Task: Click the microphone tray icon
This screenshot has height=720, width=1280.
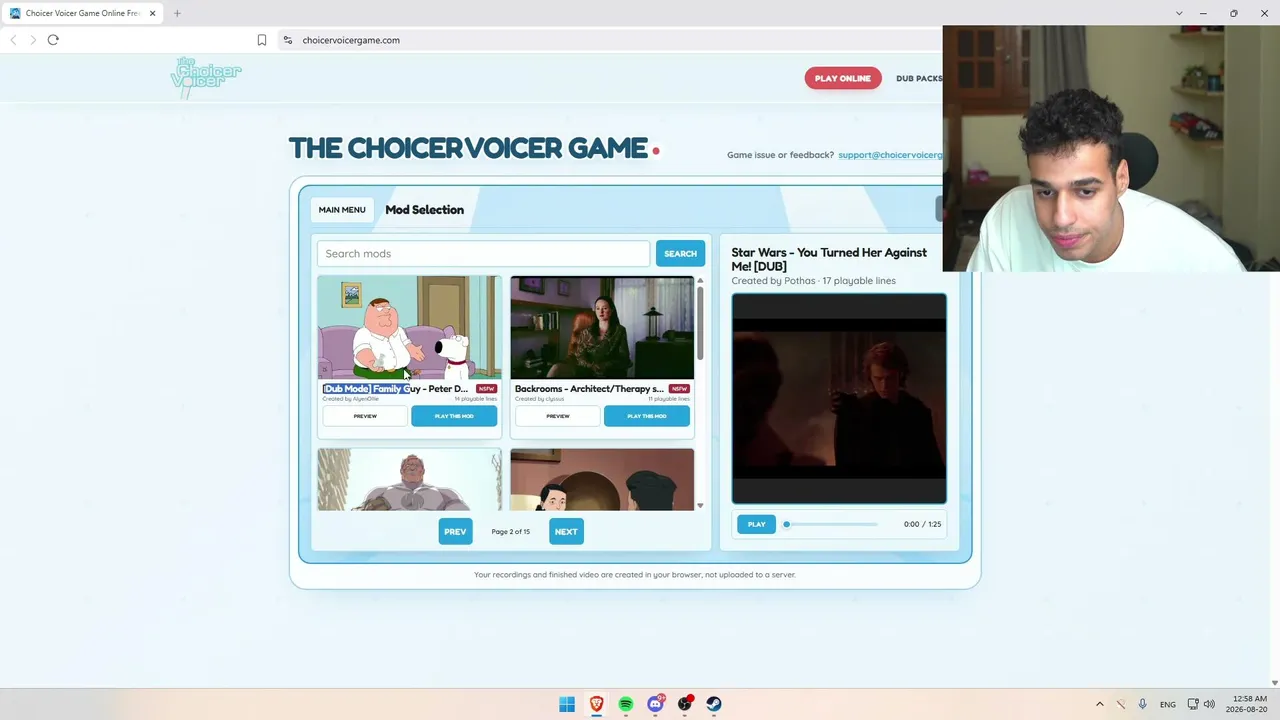Action: pos(1142,704)
